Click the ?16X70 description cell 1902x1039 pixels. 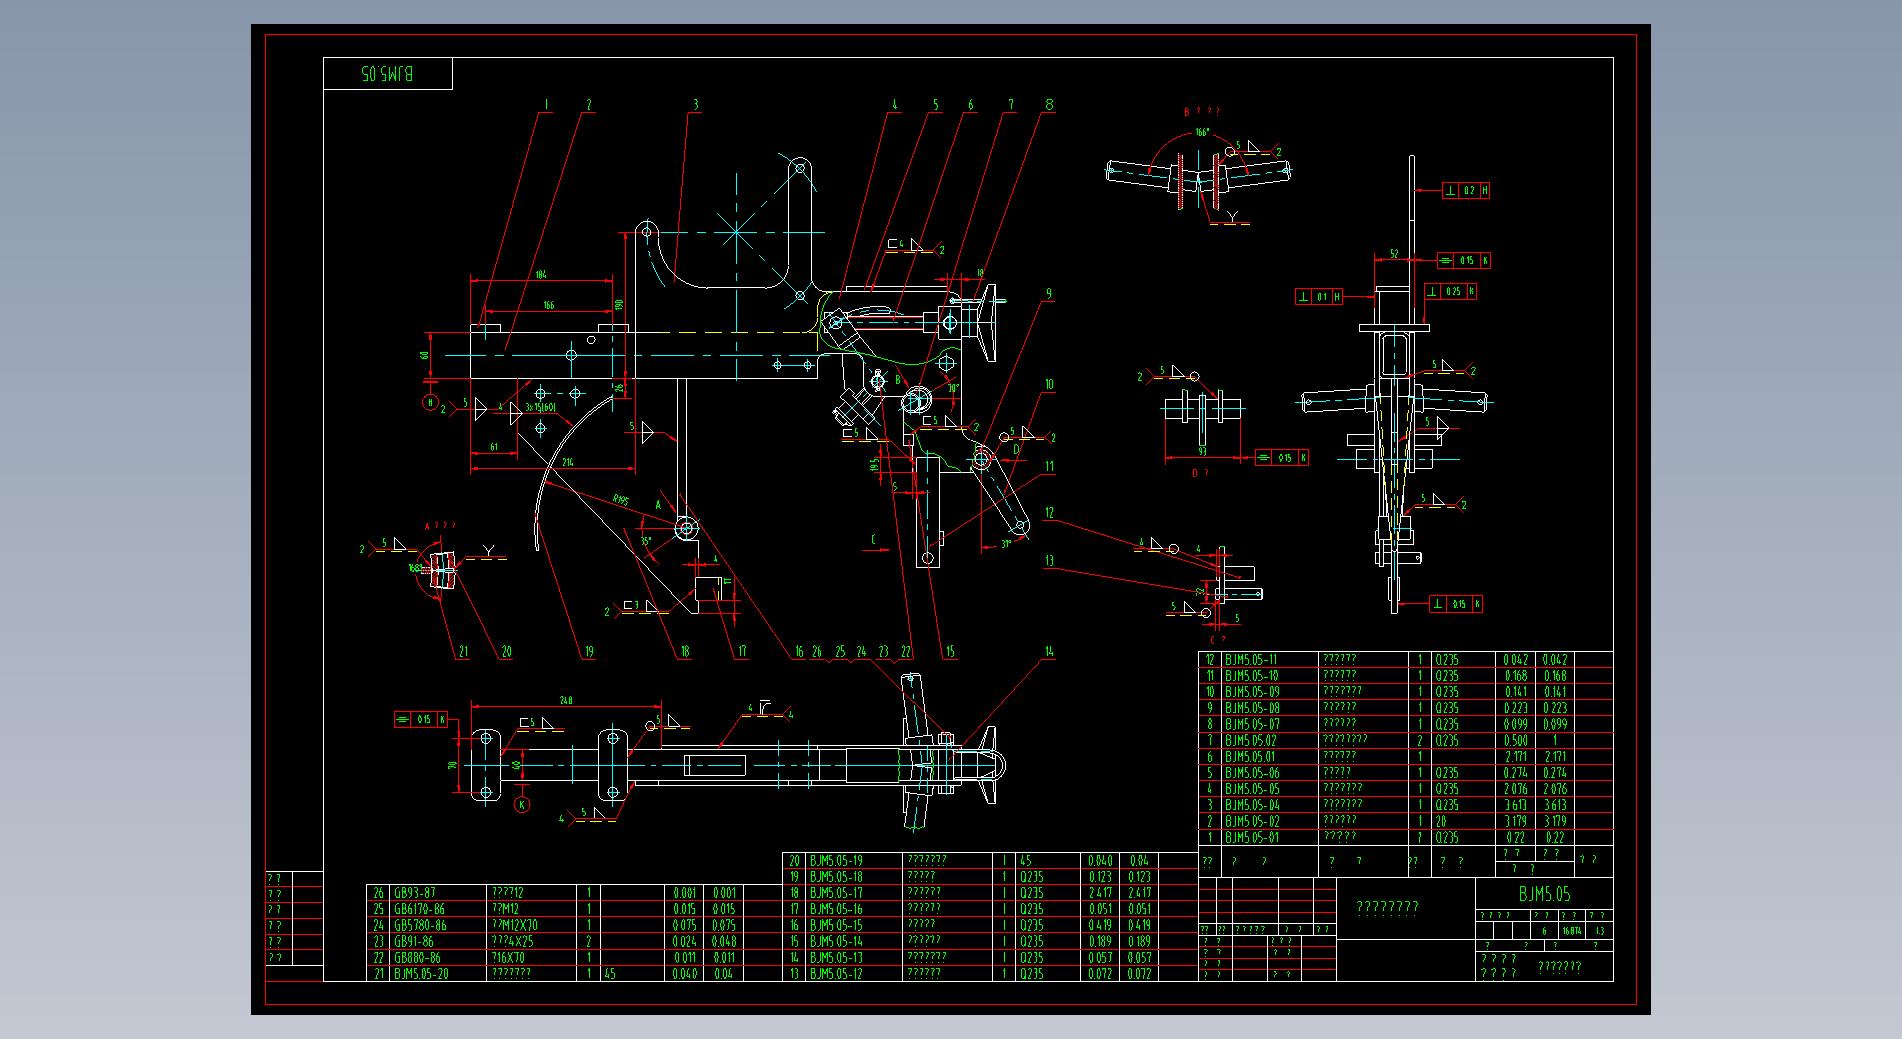pos(507,957)
